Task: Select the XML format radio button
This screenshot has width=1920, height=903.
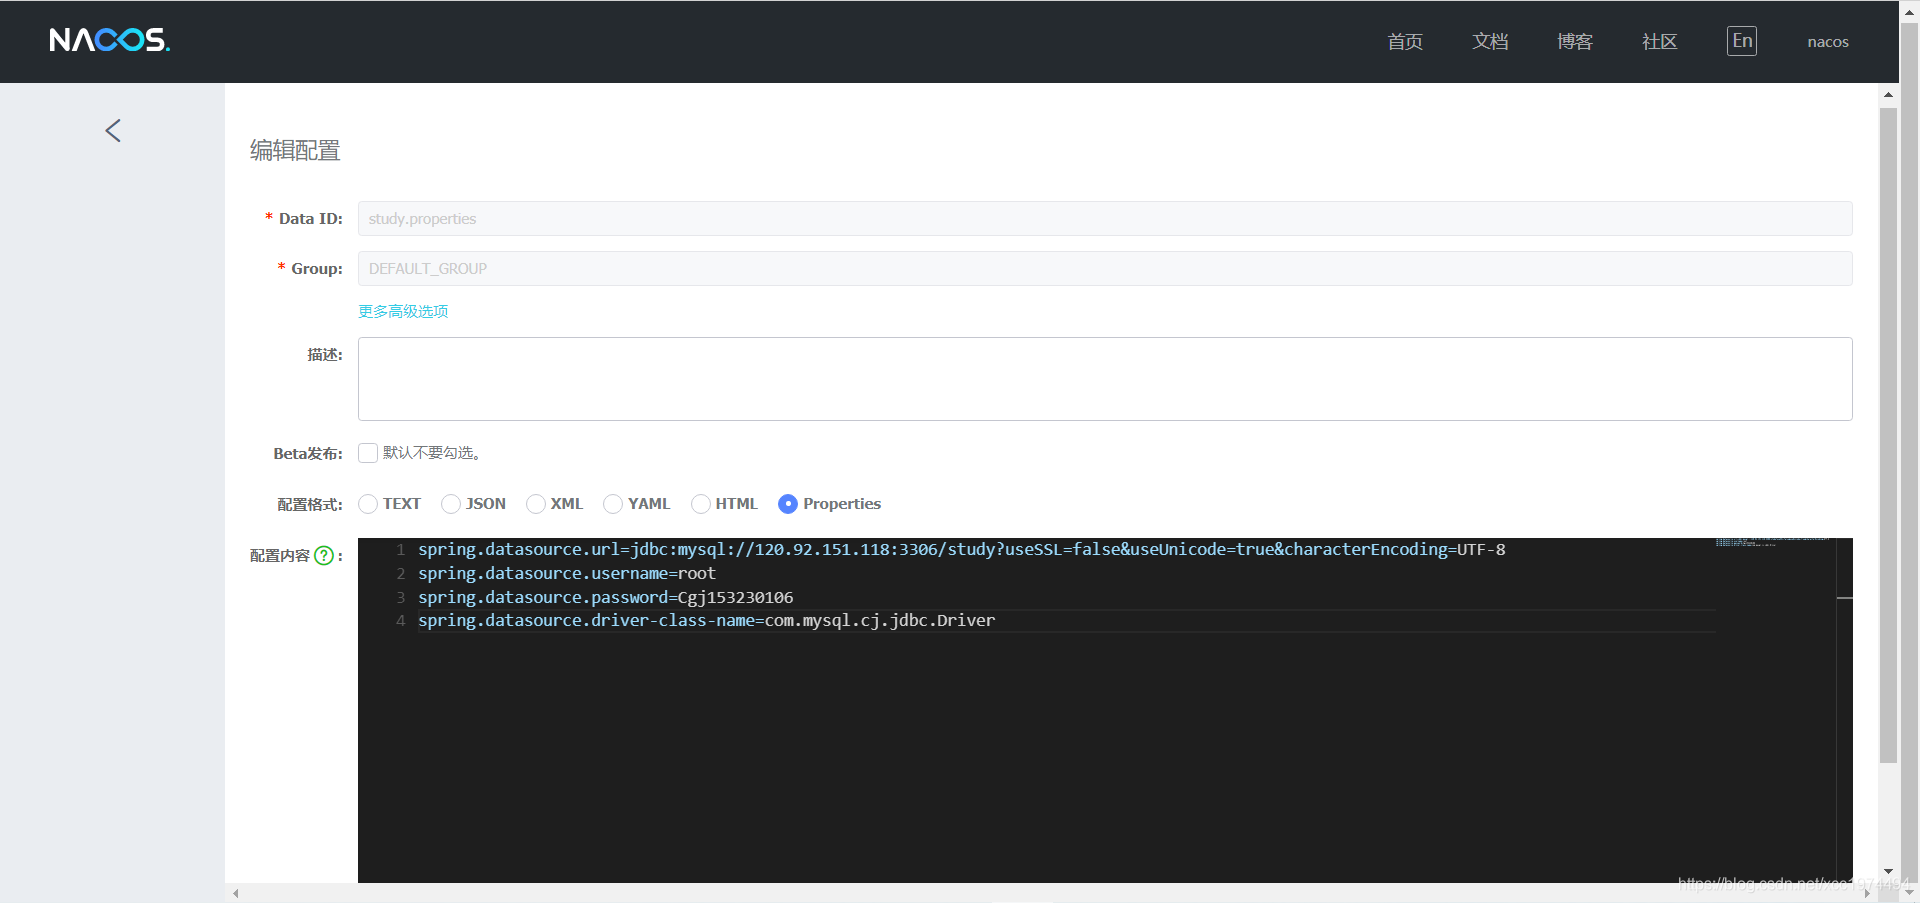Action: click(536, 504)
